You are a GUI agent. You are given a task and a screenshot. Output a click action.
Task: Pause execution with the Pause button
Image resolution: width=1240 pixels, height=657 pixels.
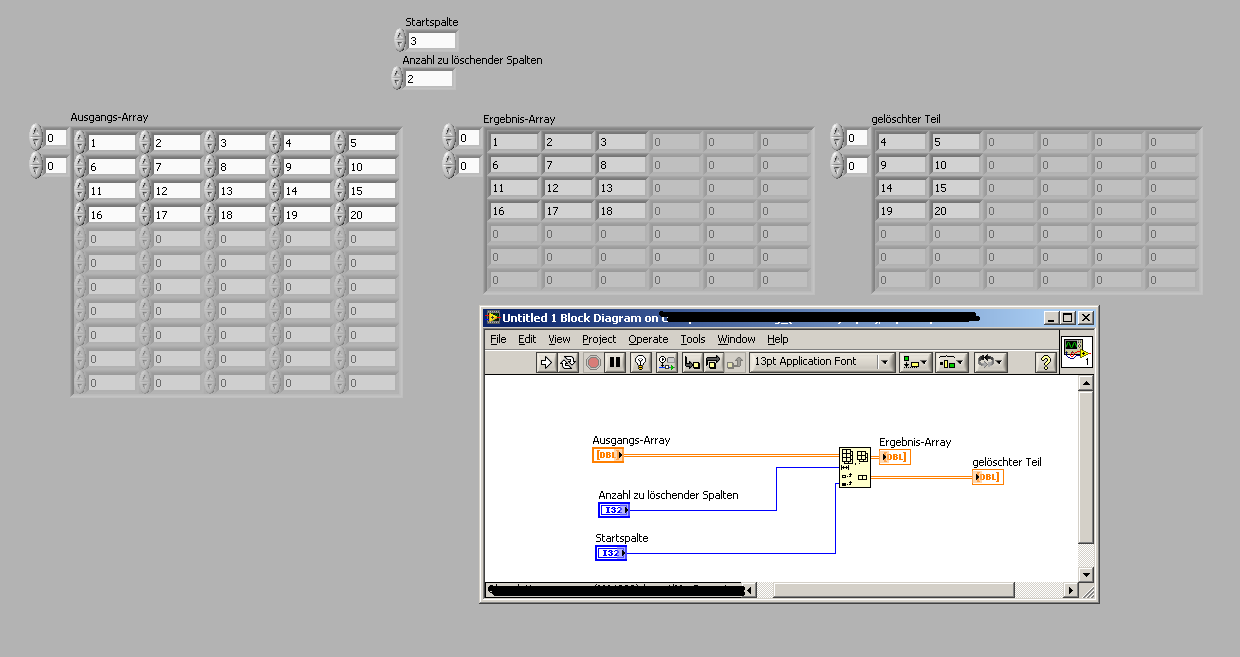coord(615,362)
